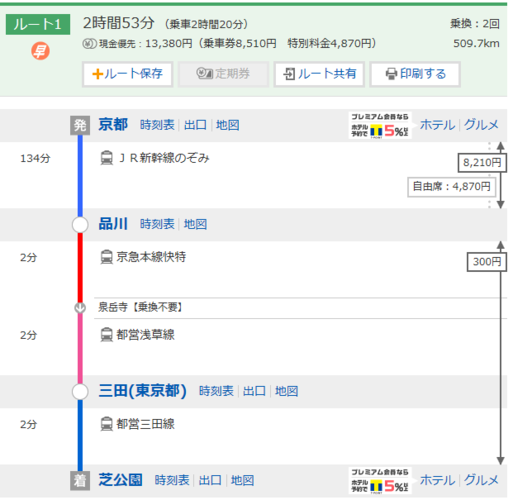Click ホテル link in 芝公園 row
The image size is (513, 500).
(x=437, y=480)
